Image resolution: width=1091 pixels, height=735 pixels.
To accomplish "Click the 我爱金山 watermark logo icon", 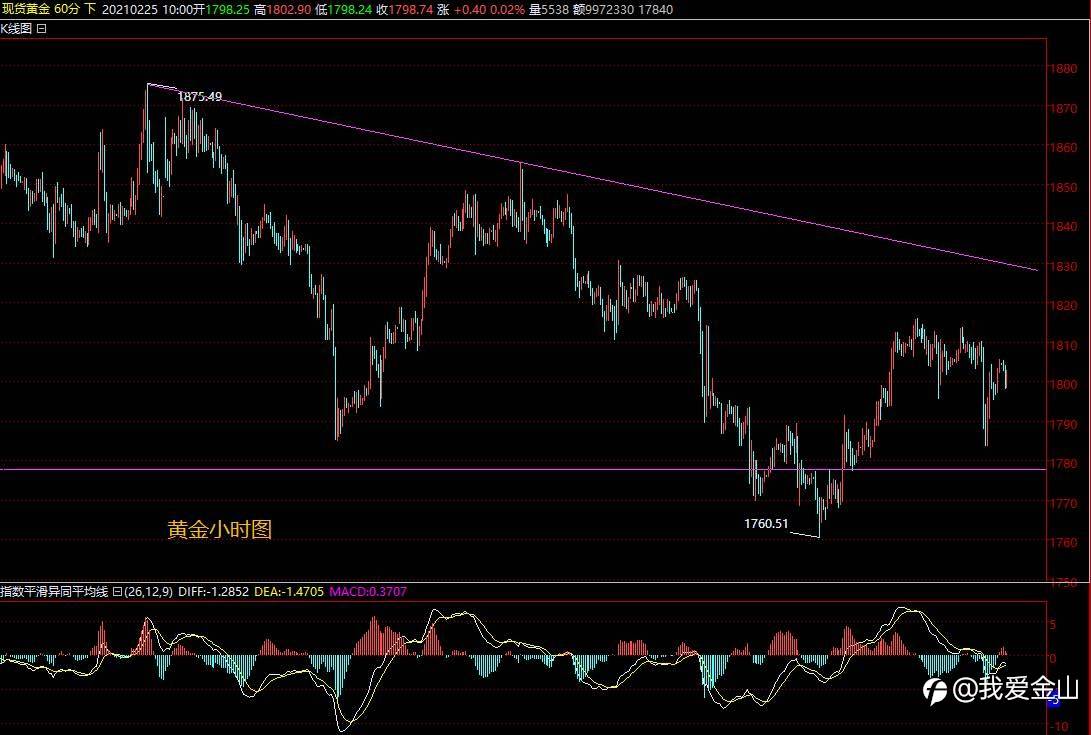I will pos(934,690).
